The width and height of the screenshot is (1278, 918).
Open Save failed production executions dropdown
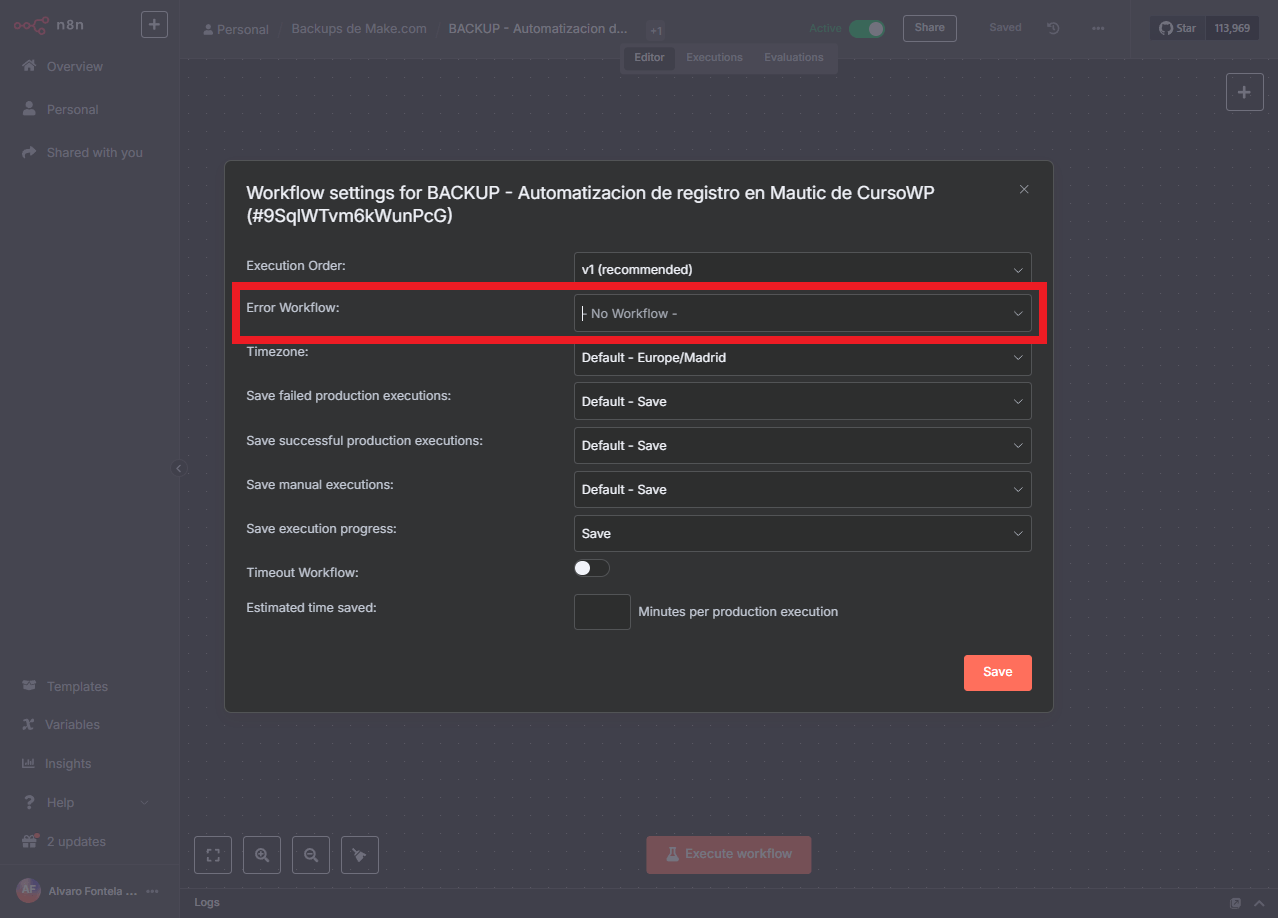[802, 401]
